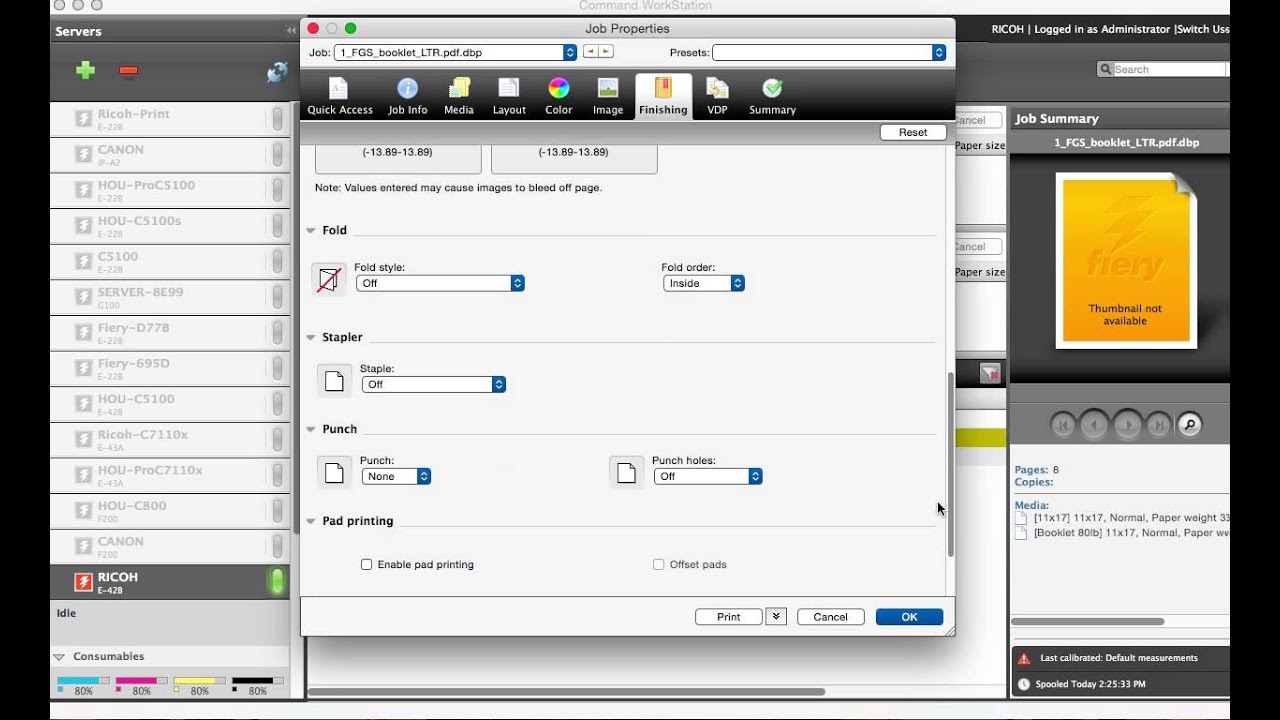The height and width of the screenshot is (720, 1280).
Task: Click the Fiery icon of Ricoh-Print server
Action: (x=84, y=119)
